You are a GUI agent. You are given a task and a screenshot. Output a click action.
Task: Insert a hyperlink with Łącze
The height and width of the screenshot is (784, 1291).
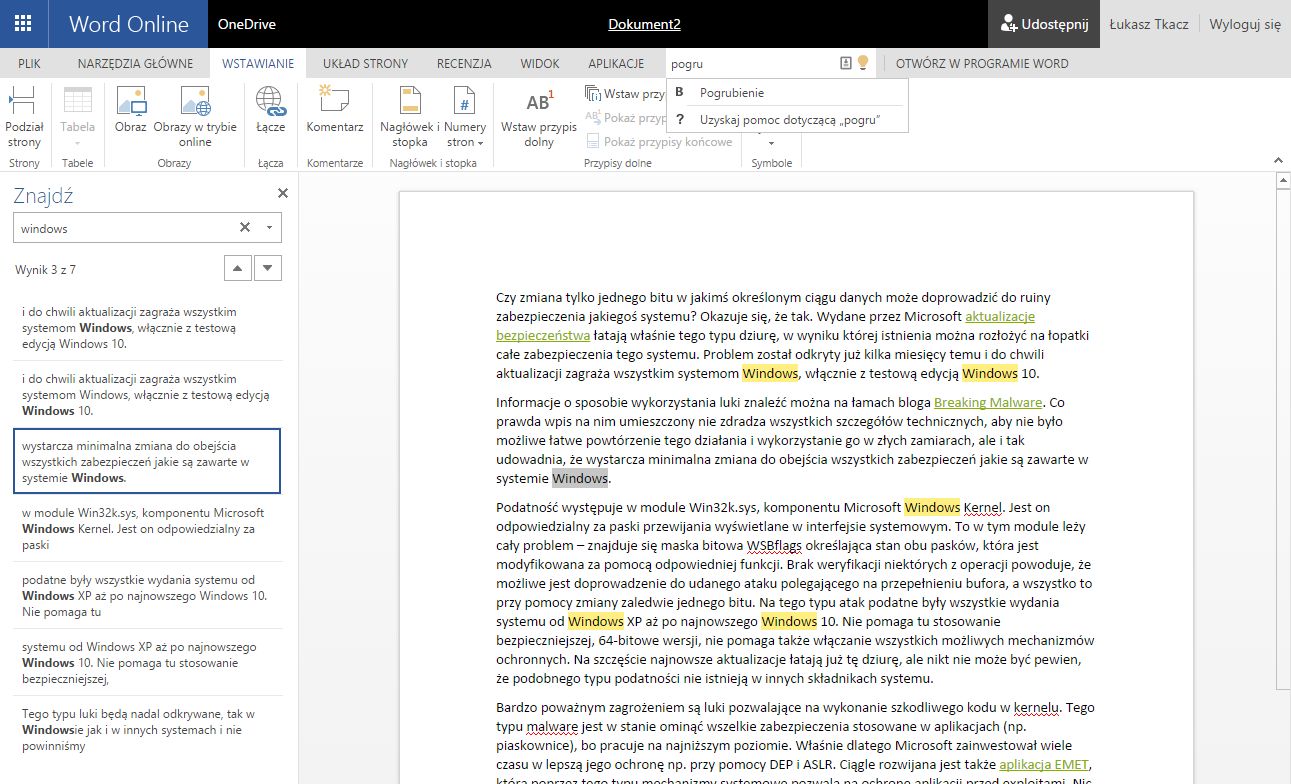[270, 111]
